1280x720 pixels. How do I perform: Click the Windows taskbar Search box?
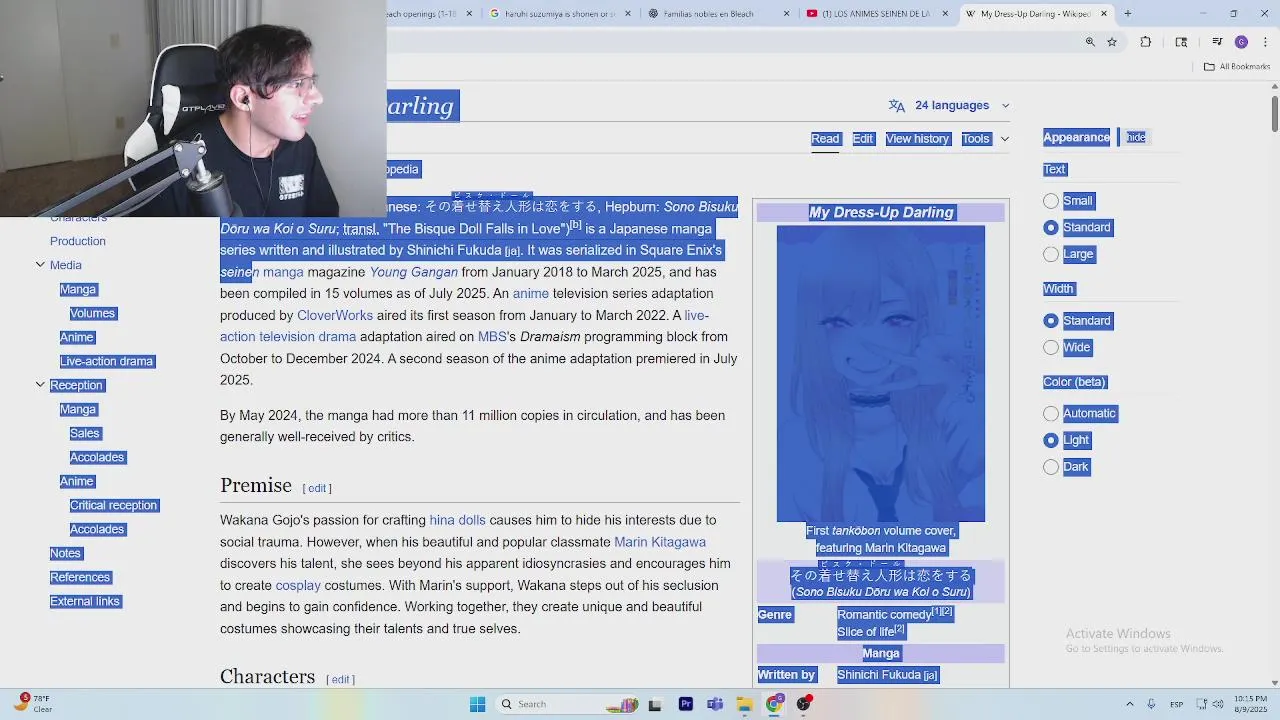567,704
